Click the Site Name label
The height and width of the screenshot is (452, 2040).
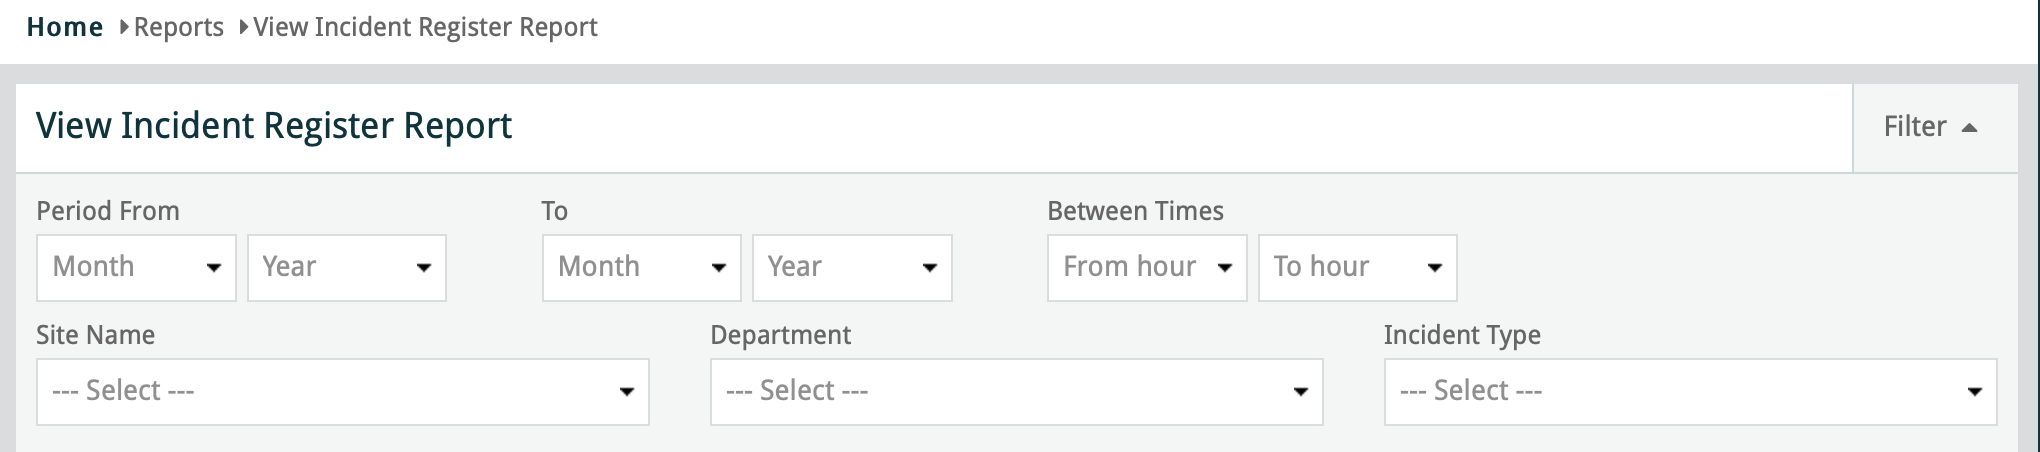pyautogui.click(x=95, y=335)
